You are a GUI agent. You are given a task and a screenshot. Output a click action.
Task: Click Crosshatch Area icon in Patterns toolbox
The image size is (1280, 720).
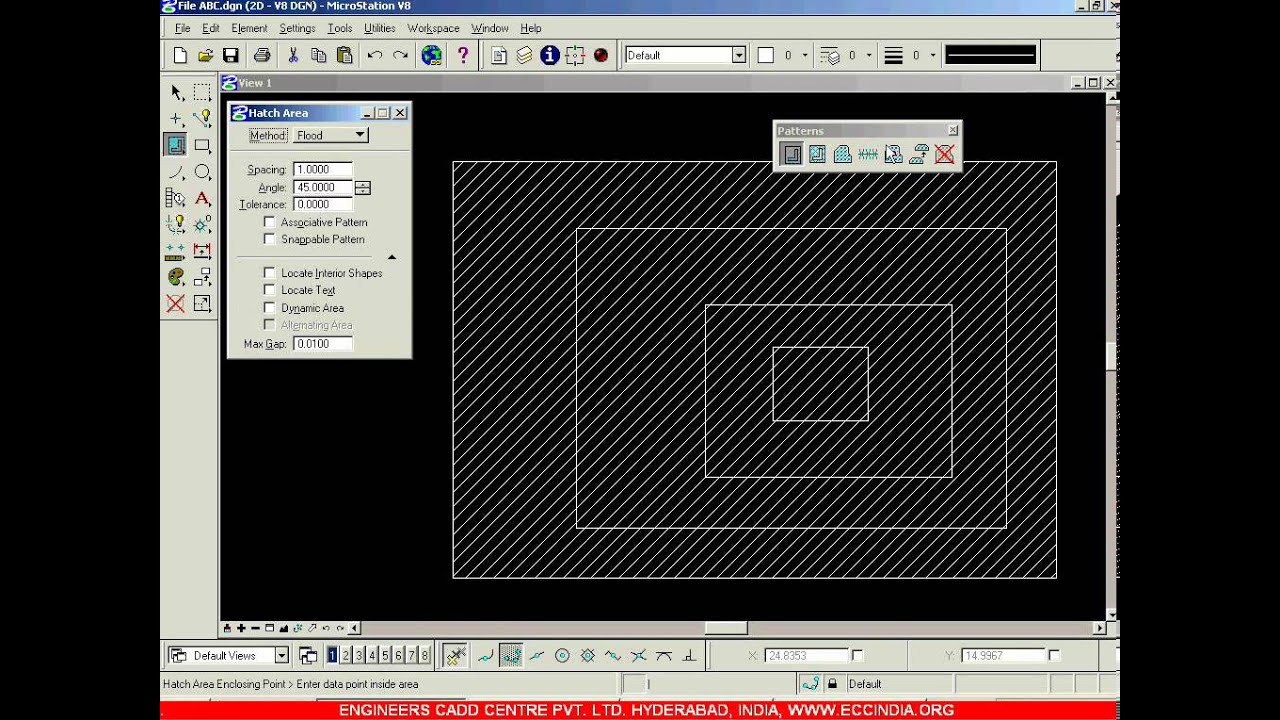pos(817,154)
